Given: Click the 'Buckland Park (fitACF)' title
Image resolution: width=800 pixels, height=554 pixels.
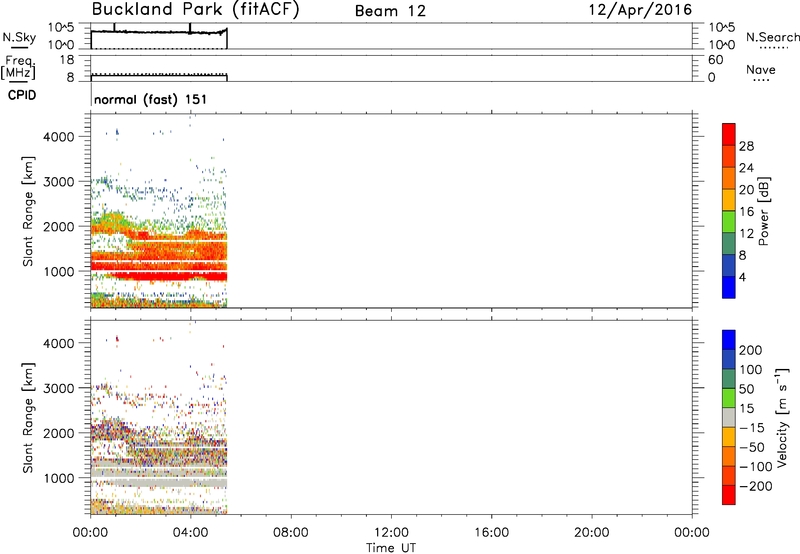Looking at the screenshot, I should coord(195,10).
